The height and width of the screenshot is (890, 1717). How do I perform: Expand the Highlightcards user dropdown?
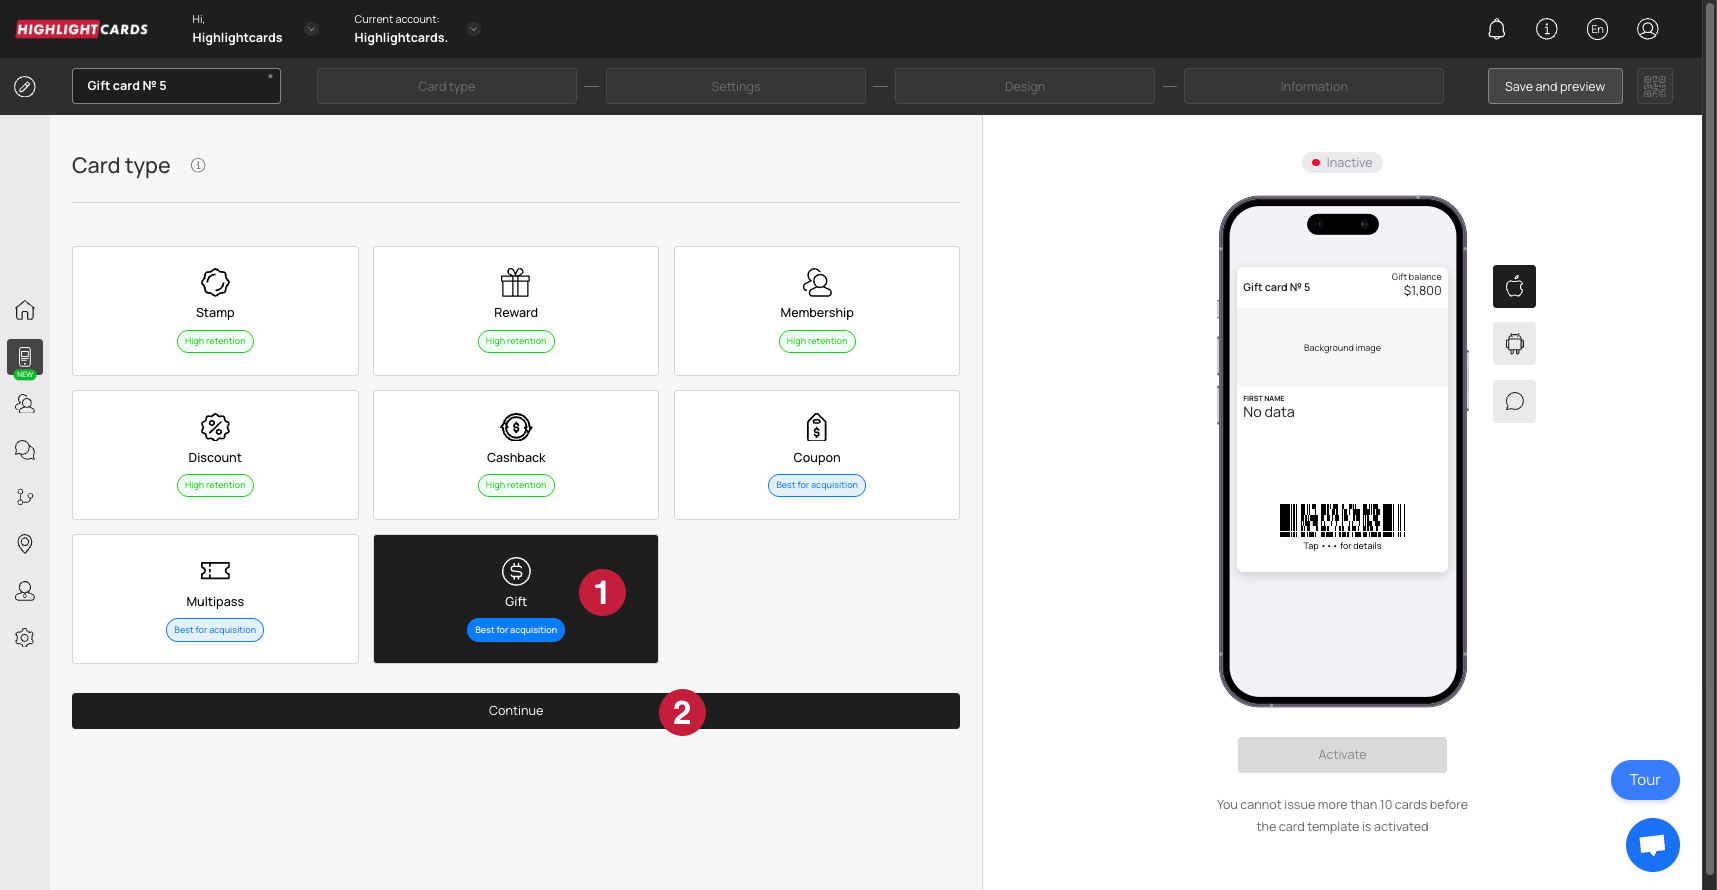311,29
